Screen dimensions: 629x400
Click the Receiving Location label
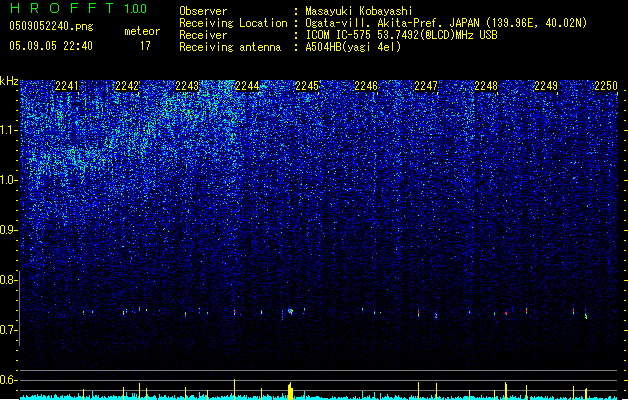coord(233,23)
